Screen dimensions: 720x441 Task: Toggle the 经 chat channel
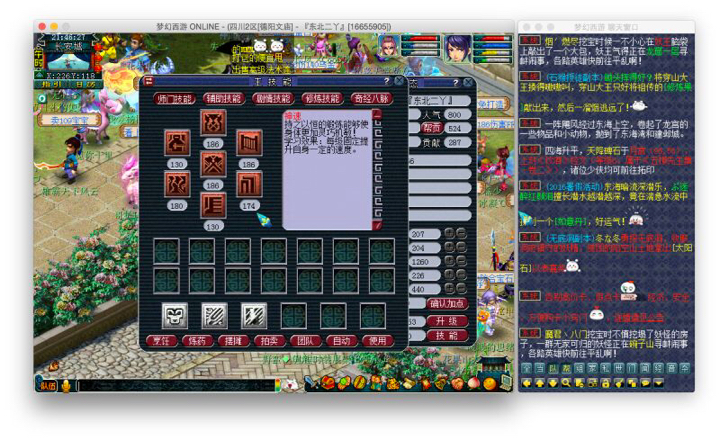[658, 368]
